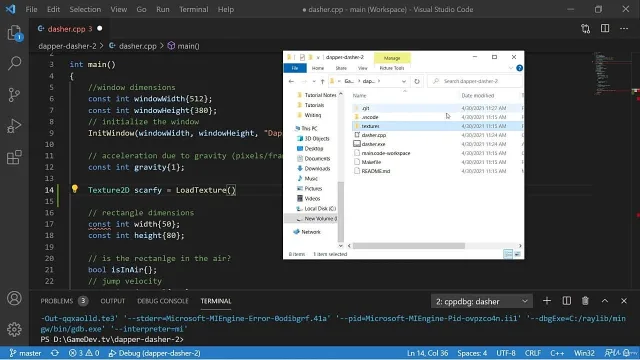Open the Explorer view in the activity bar
The image size is (640, 360).
(x=14, y=33)
